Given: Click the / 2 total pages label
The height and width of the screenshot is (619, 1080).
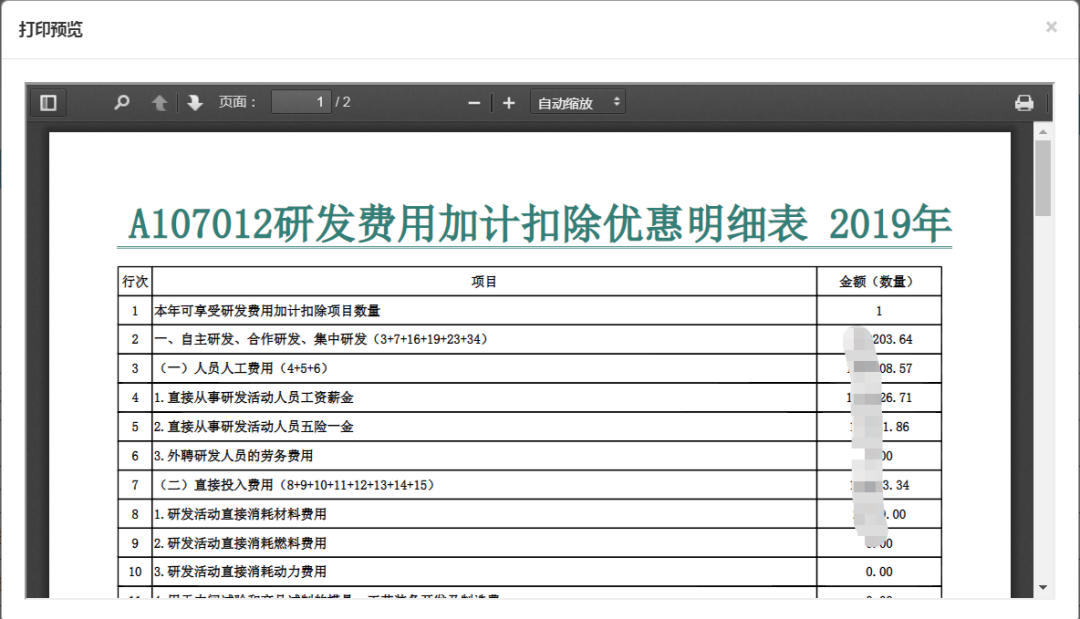Looking at the screenshot, I should [343, 103].
